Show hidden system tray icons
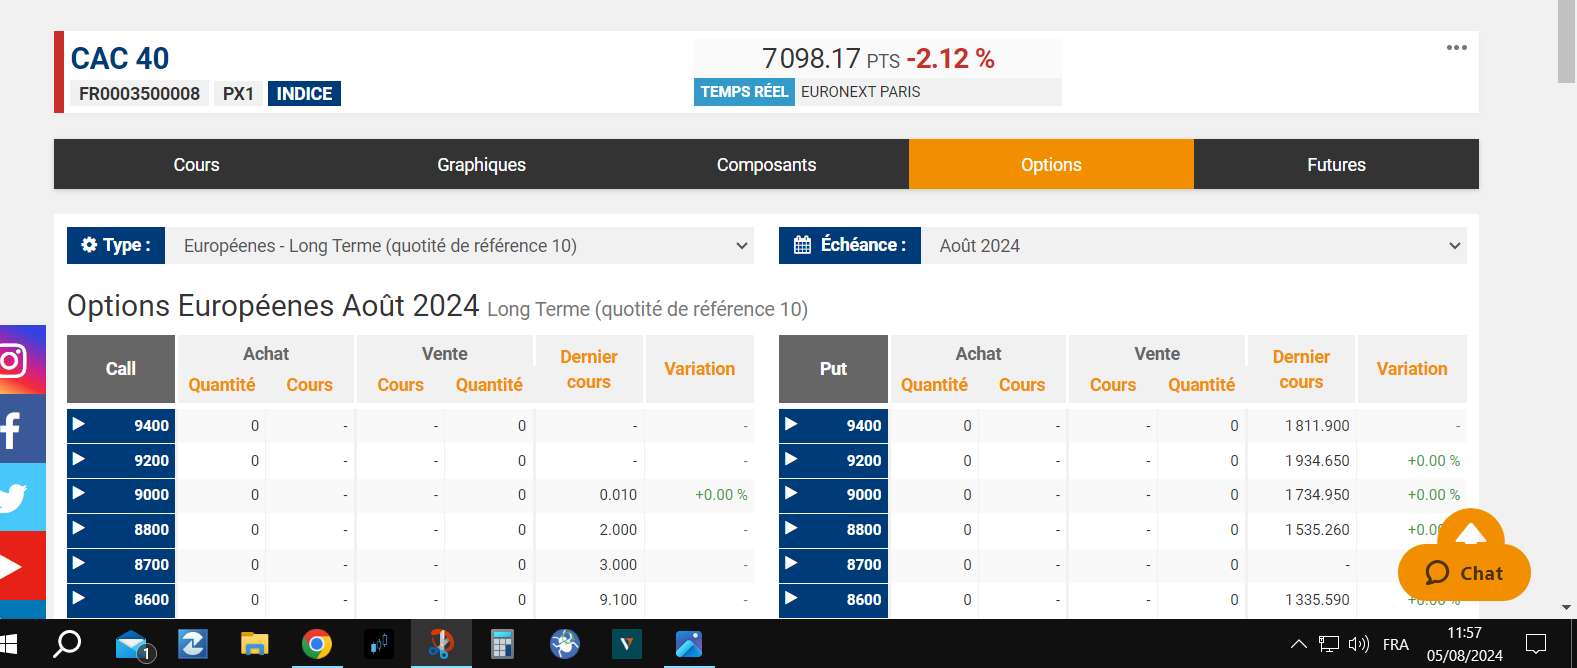This screenshot has height=668, width=1577. click(1298, 644)
